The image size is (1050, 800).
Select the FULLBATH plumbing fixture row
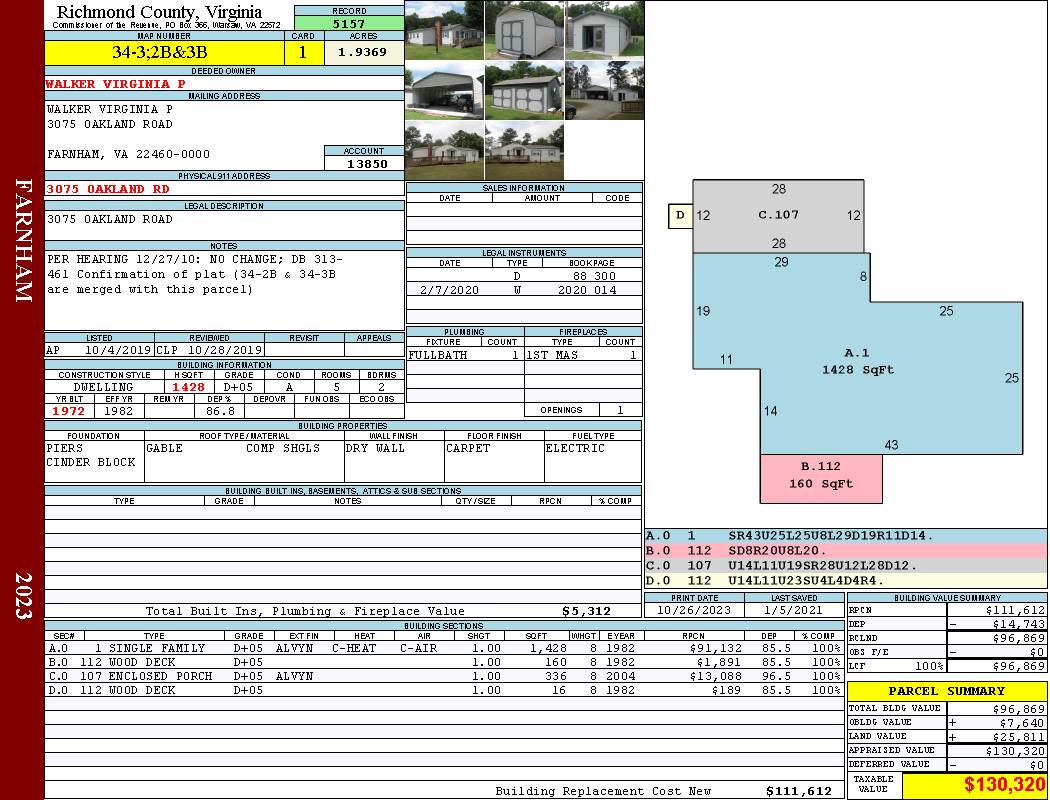point(464,355)
